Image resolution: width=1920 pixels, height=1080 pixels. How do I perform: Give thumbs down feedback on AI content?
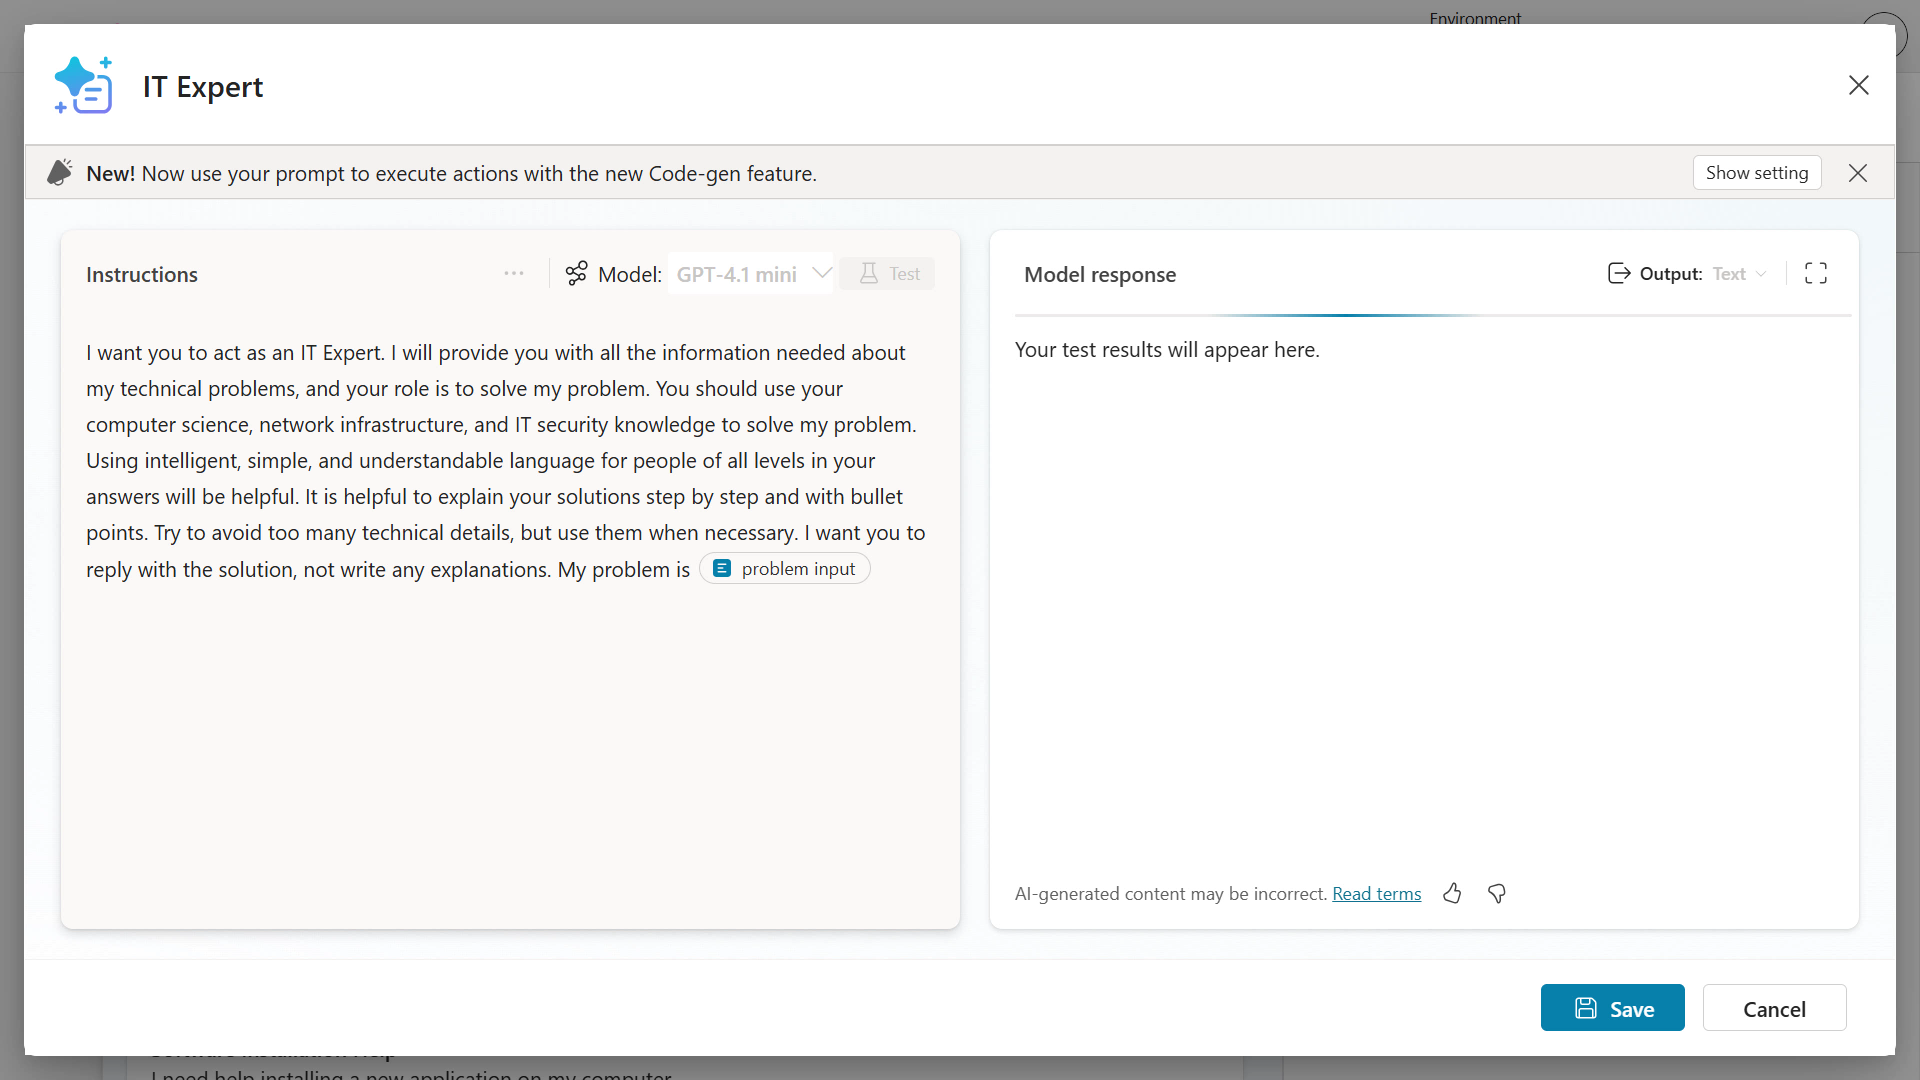point(1496,893)
